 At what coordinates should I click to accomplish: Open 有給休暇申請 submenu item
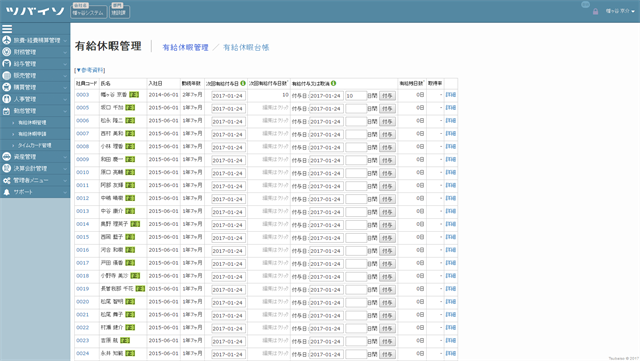pyautogui.click(x=32, y=134)
